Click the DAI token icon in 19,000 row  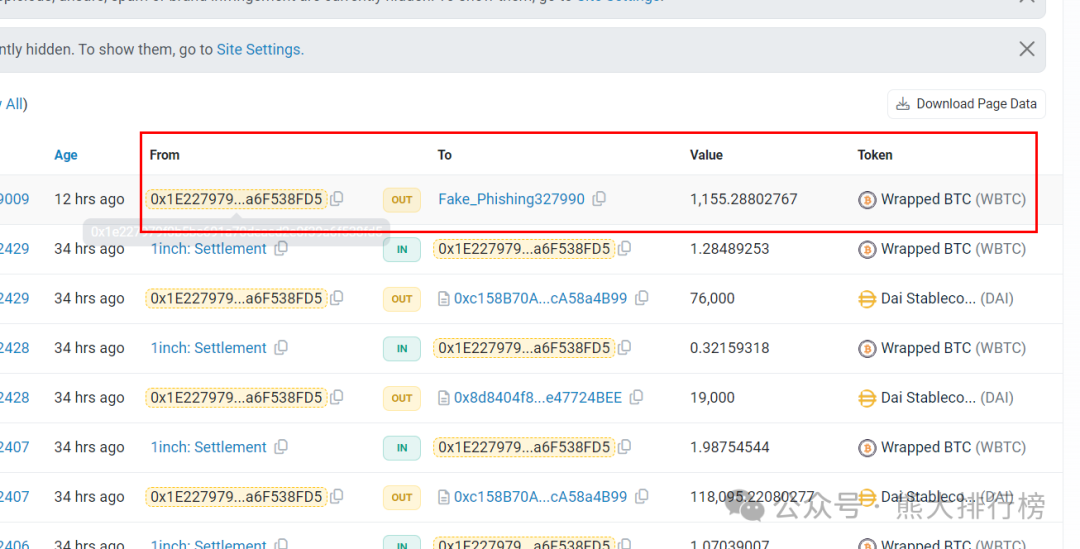866,398
